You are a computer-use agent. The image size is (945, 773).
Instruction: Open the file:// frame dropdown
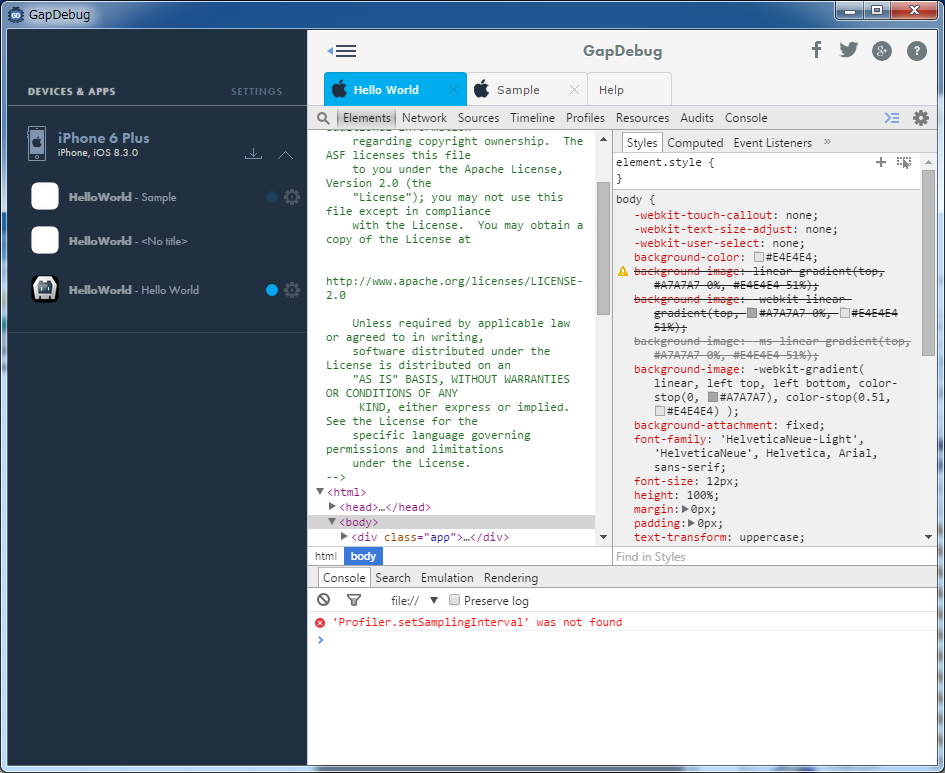434,600
